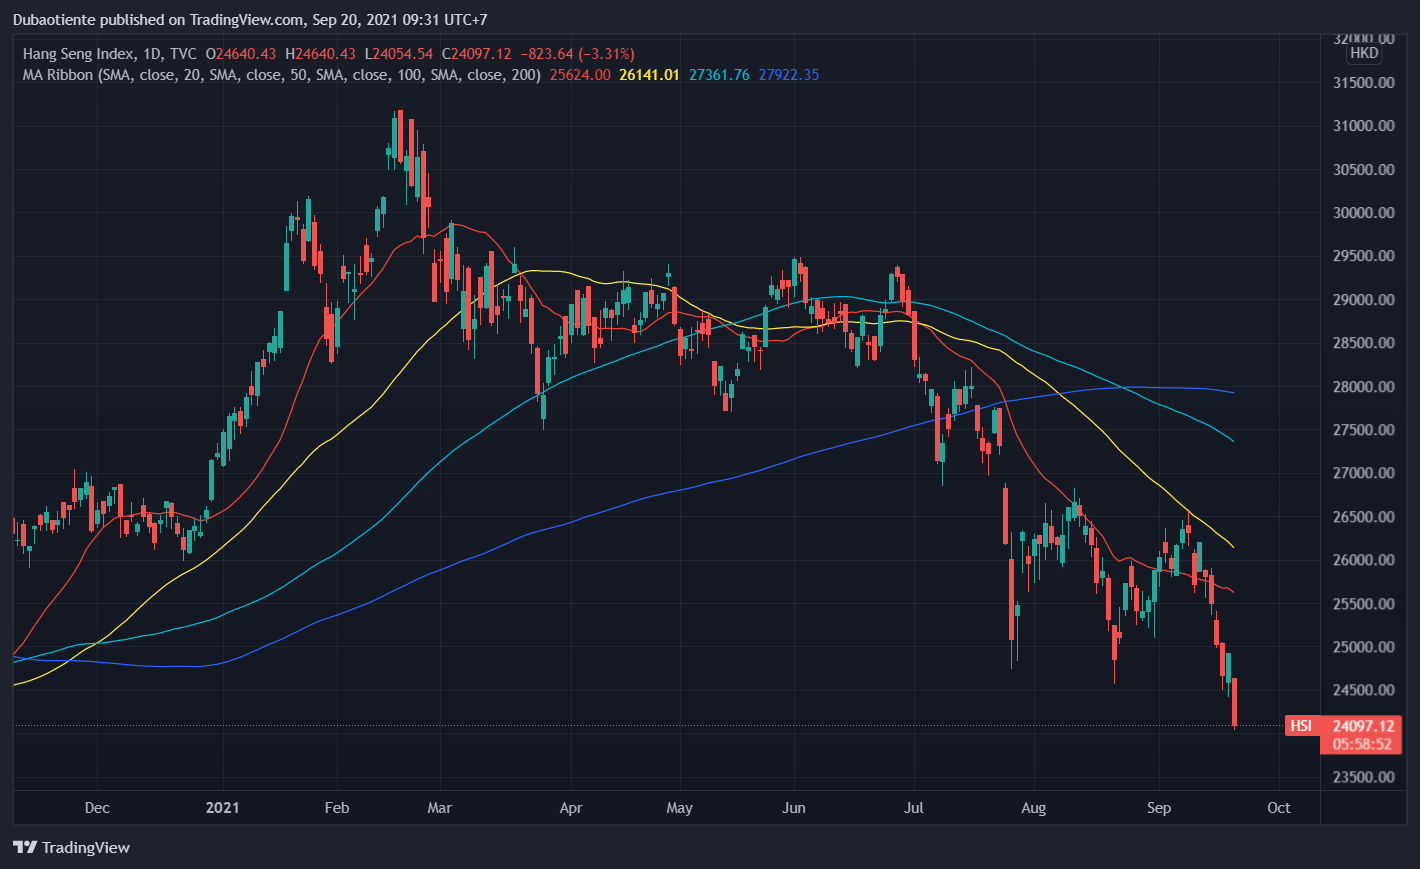
Task: Click the 28000.00 price axis label
Action: (x=1363, y=387)
